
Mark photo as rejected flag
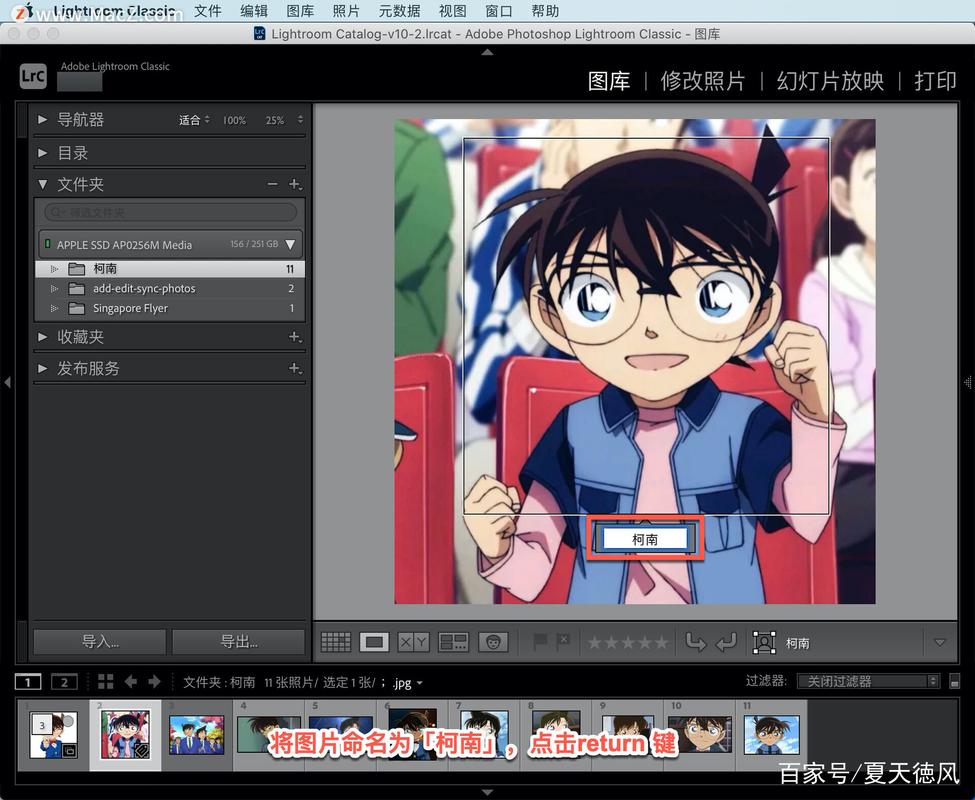pos(563,642)
